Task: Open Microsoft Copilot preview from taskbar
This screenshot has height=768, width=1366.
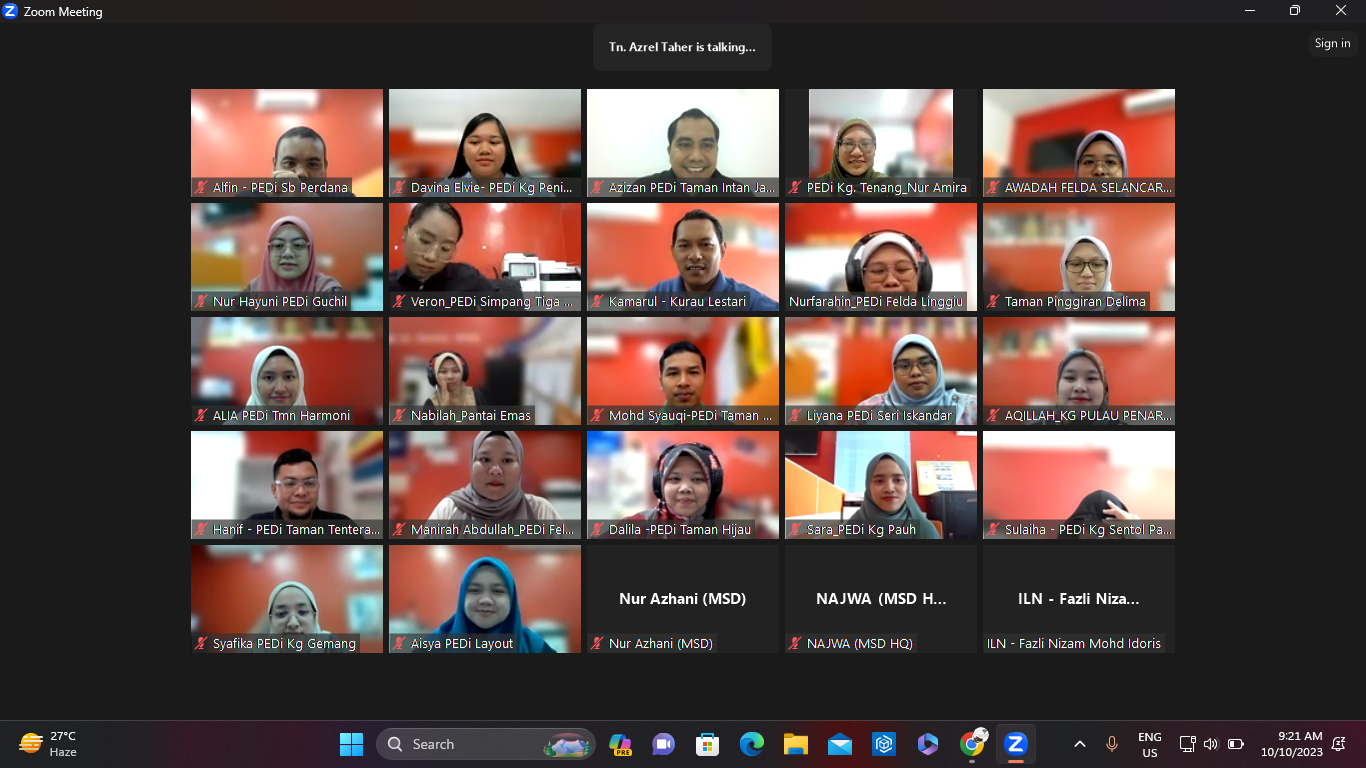Action: 620,744
